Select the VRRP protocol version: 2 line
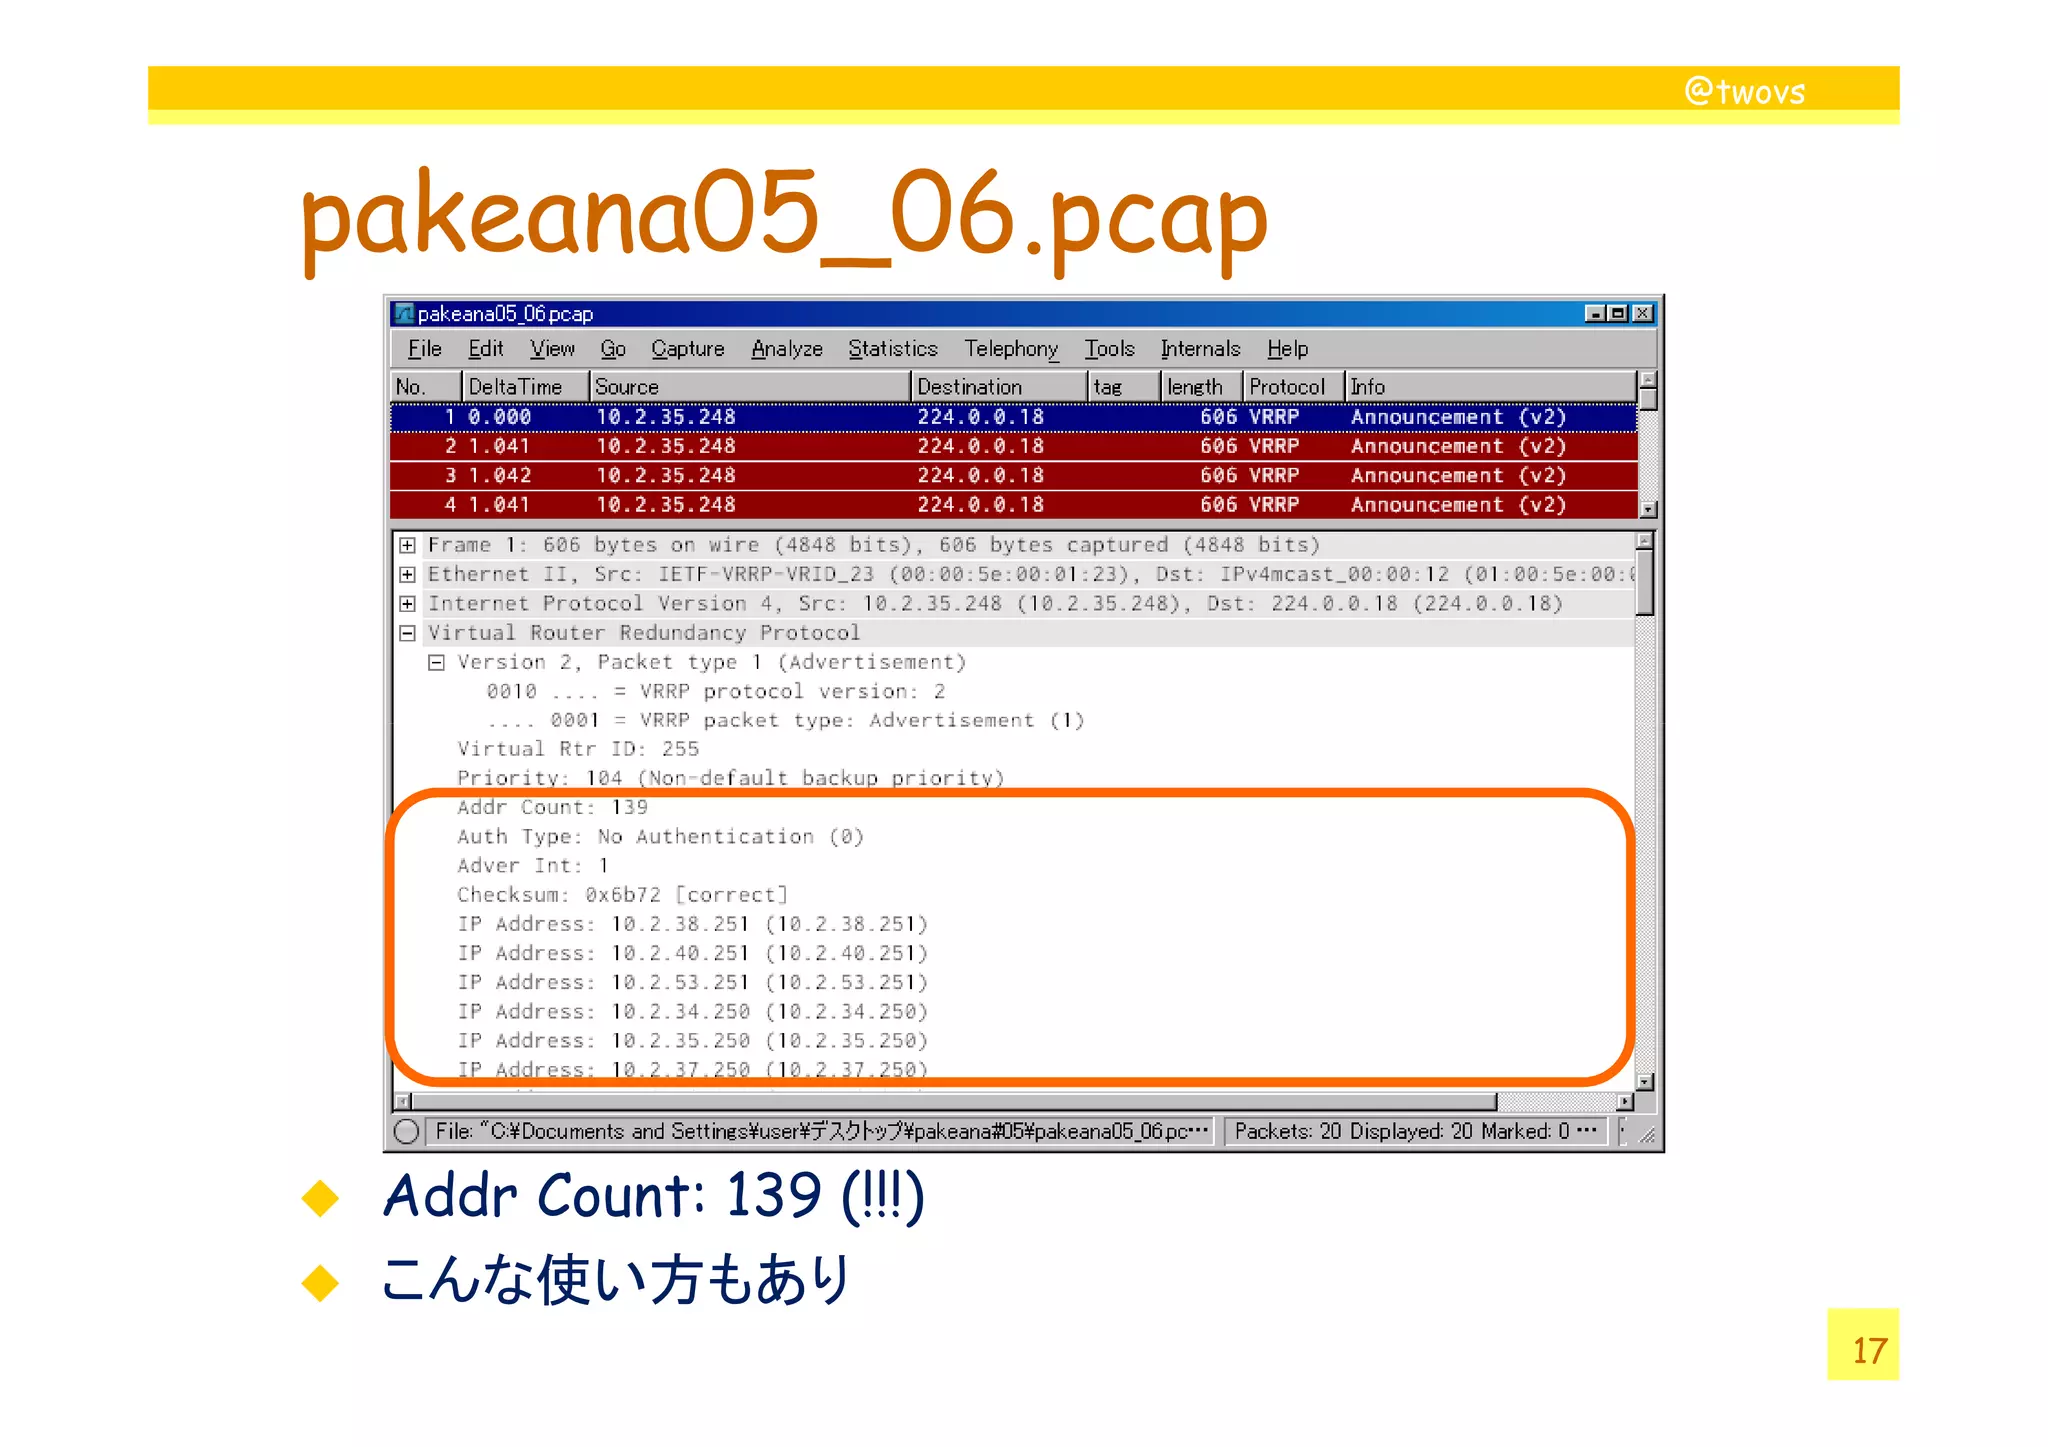The height and width of the screenshot is (1447, 2048). pyautogui.click(x=716, y=691)
